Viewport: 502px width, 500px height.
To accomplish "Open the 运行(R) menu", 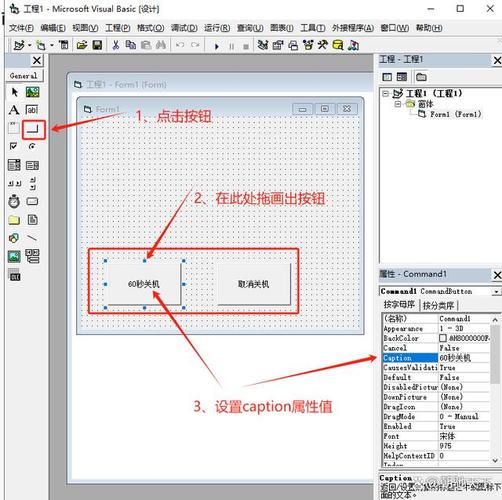I will click(x=217, y=28).
